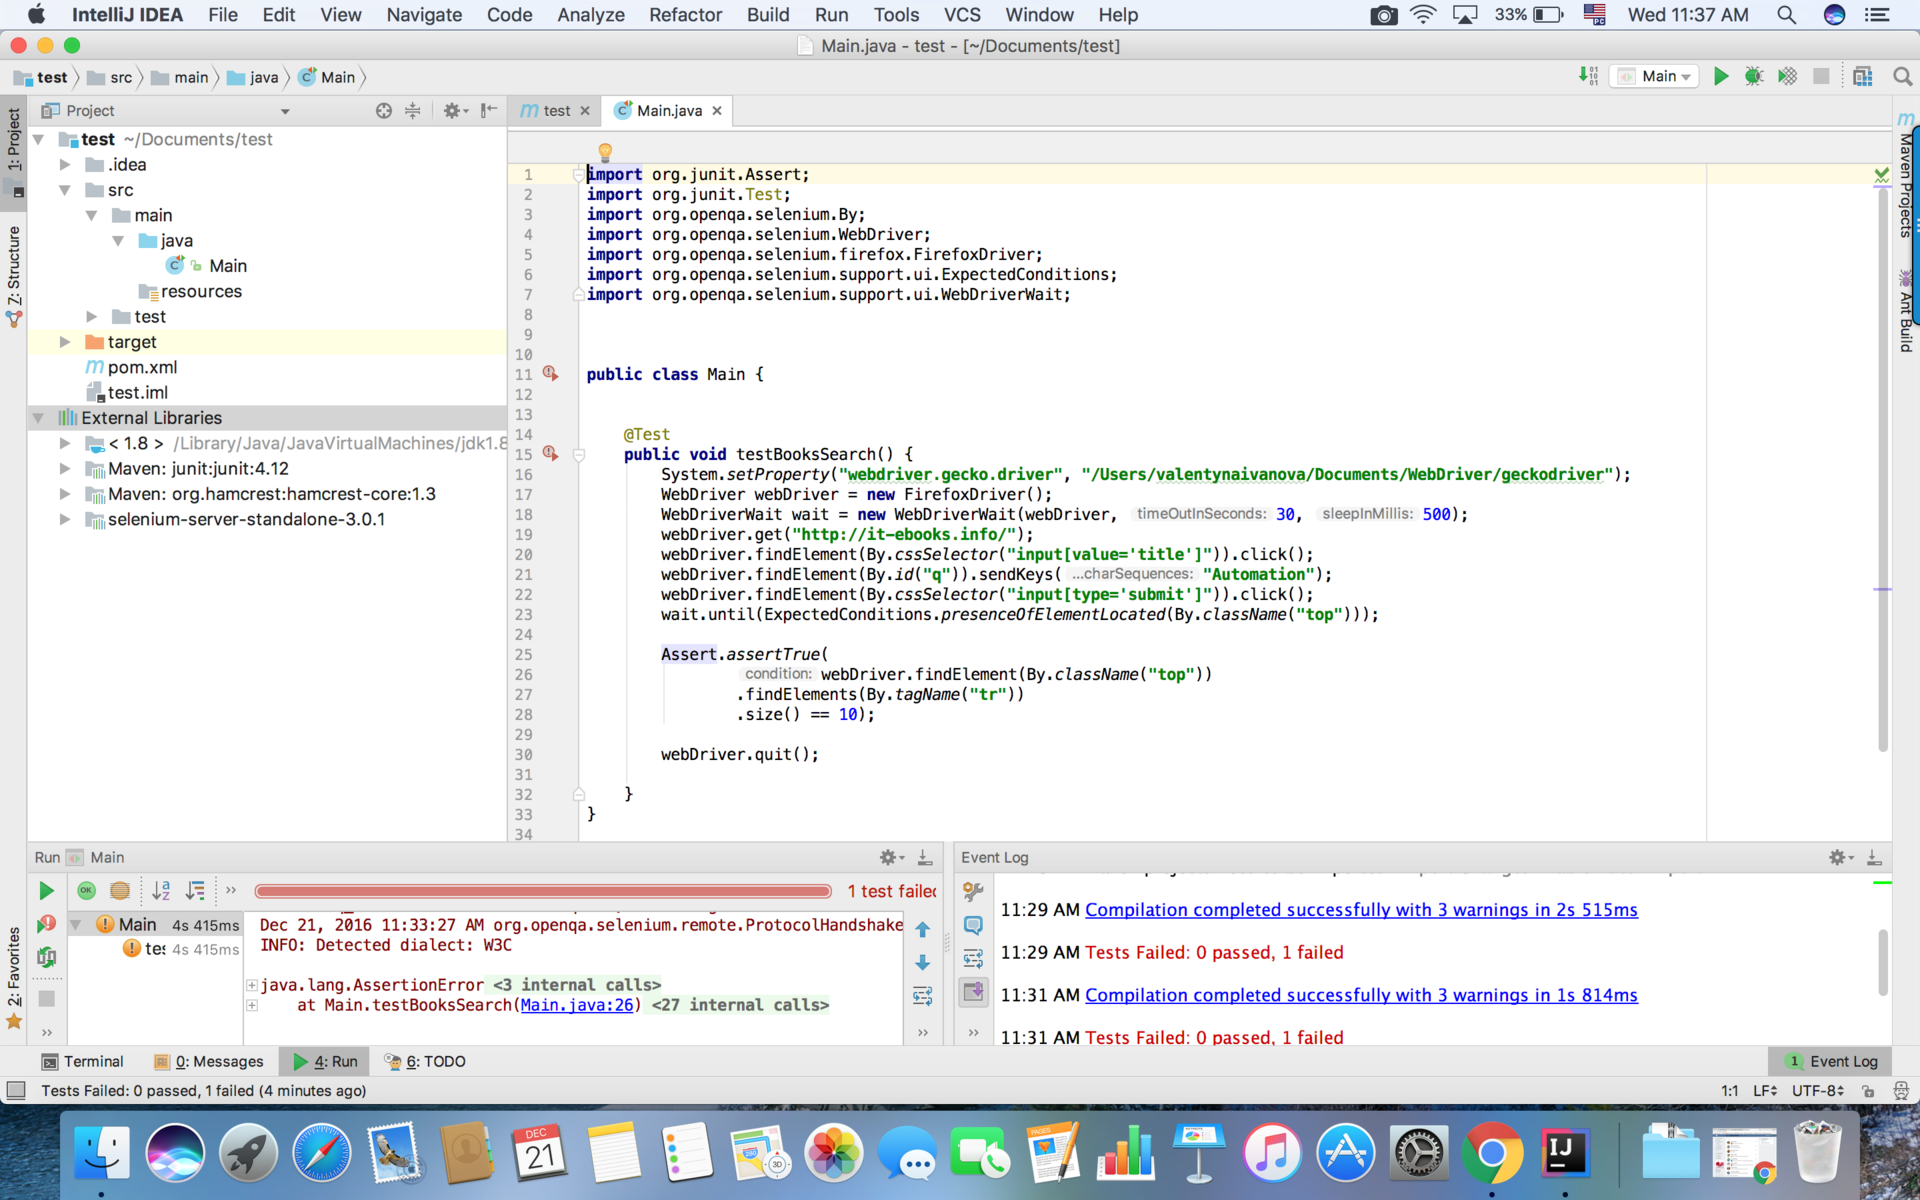The image size is (1920, 1200).
Task: Toggle sort tests by duration
Action: 195,890
